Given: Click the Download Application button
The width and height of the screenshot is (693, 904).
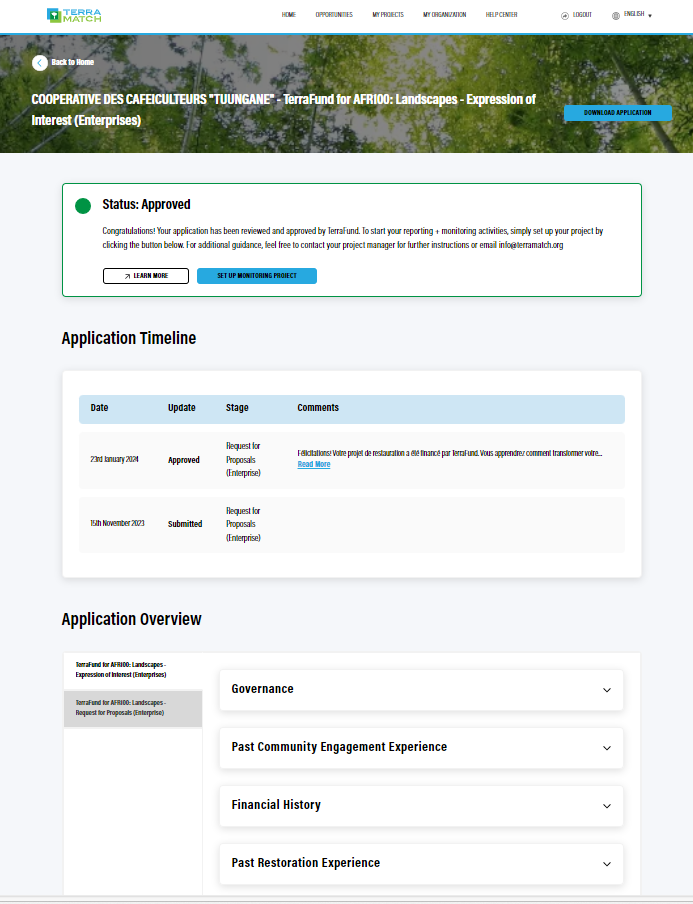Looking at the screenshot, I should [617, 113].
